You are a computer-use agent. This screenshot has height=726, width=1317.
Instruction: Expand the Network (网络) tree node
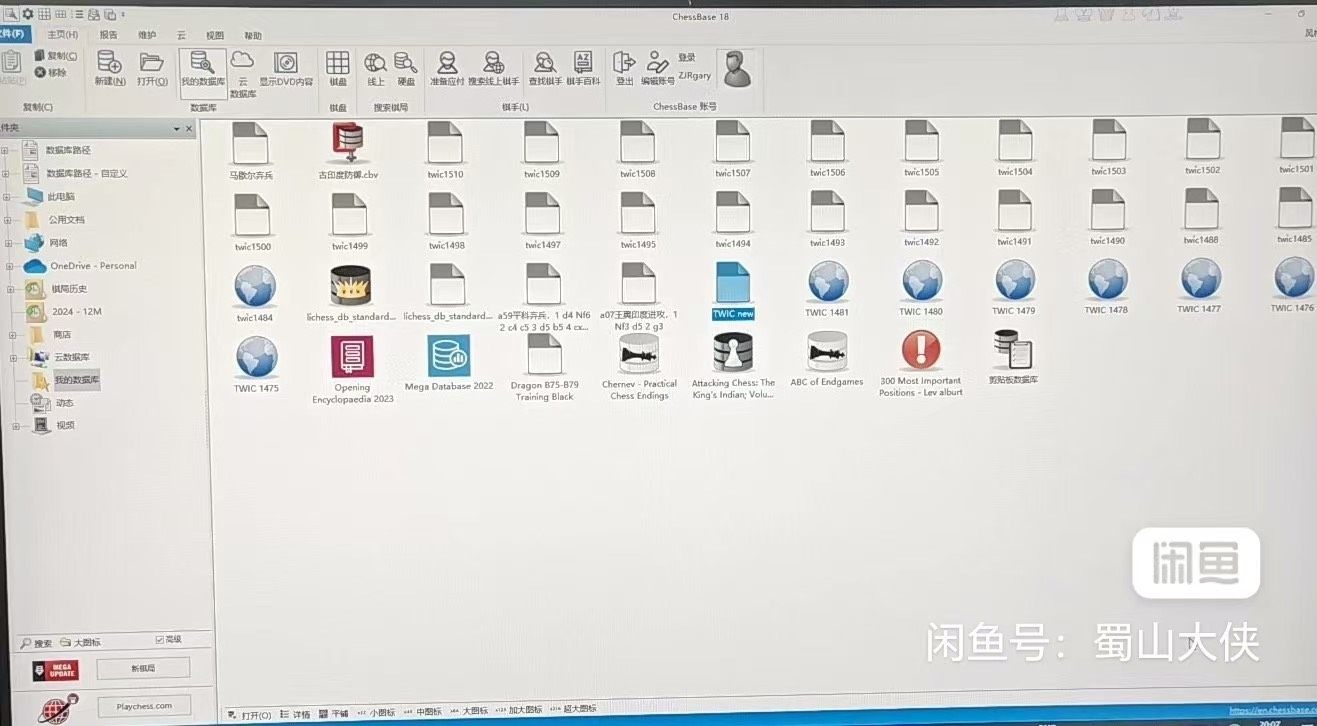[7, 243]
